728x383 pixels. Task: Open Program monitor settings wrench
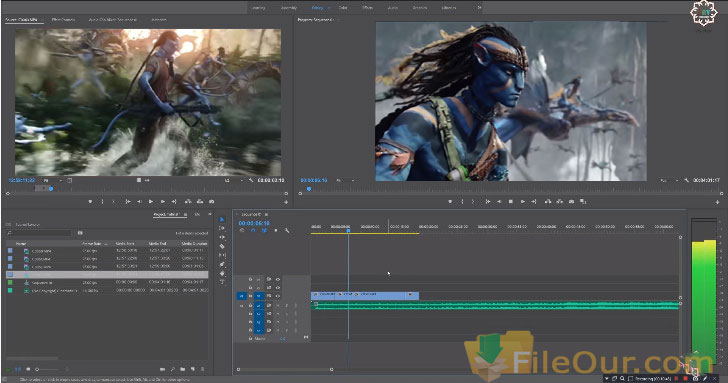pyautogui.click(x=686, y=180)
